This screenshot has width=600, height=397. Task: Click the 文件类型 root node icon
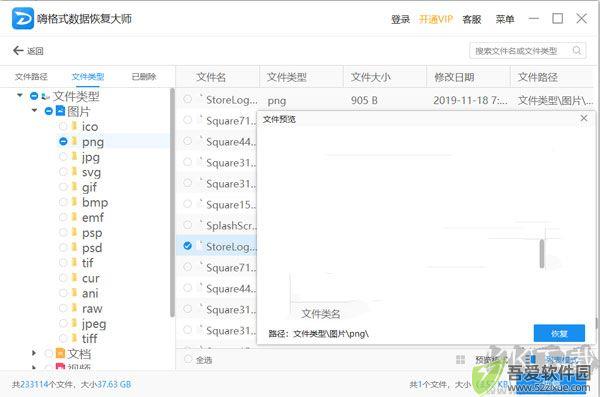pyautogui.click(x=46, y=96)
